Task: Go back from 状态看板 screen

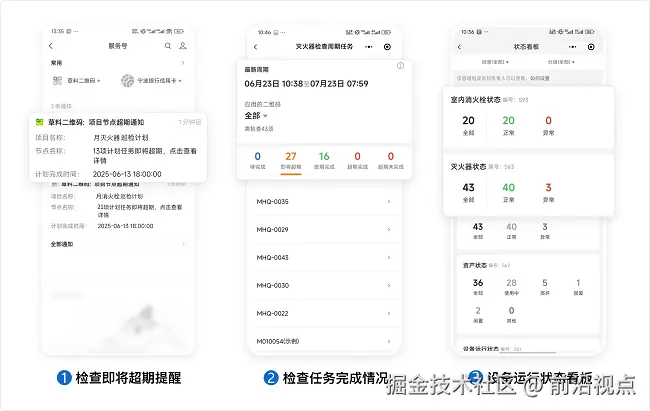Action: coord(459,47)
